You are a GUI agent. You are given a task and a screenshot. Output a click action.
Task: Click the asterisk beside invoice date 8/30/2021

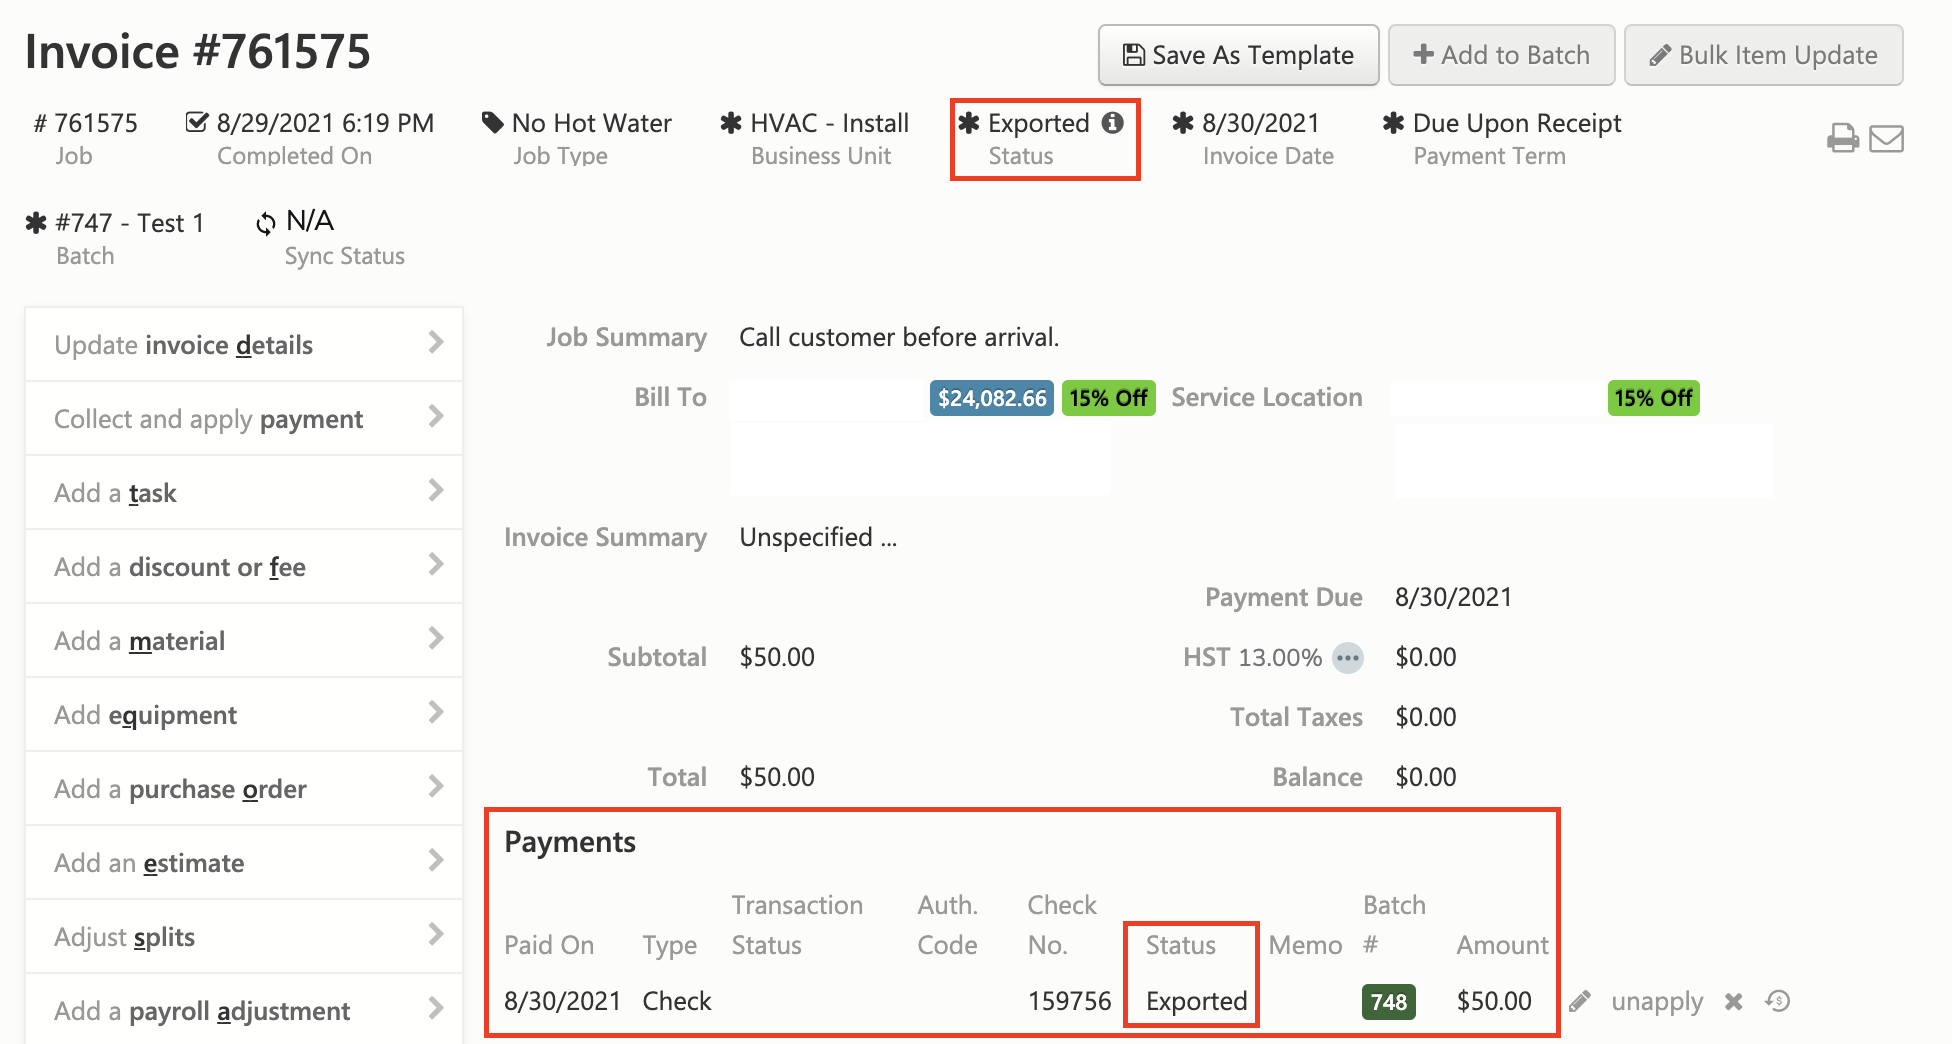click(x=1183, y=123)
